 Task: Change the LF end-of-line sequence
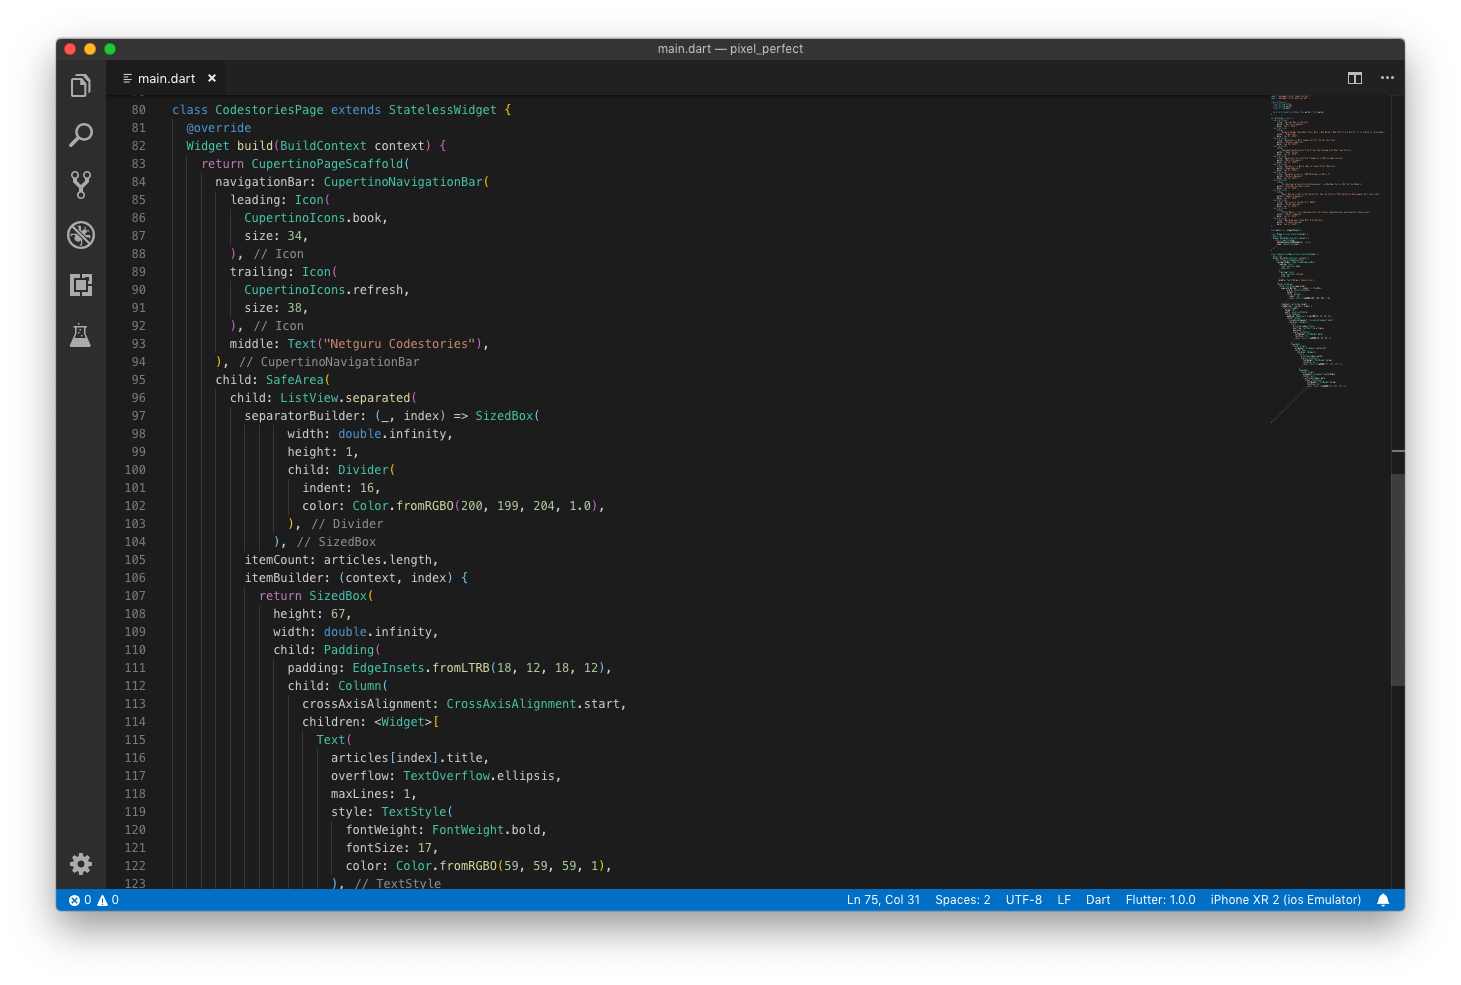tap(1064, 900)
